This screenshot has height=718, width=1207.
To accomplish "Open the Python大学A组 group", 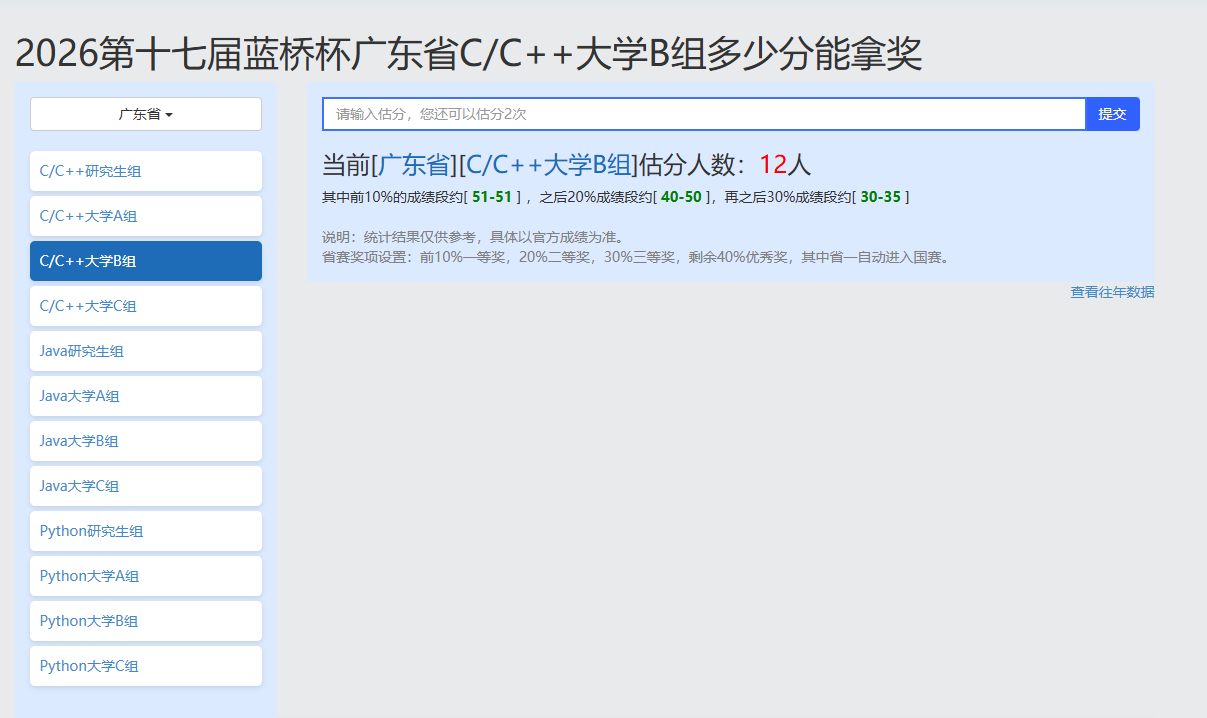I will pos(146,576).
